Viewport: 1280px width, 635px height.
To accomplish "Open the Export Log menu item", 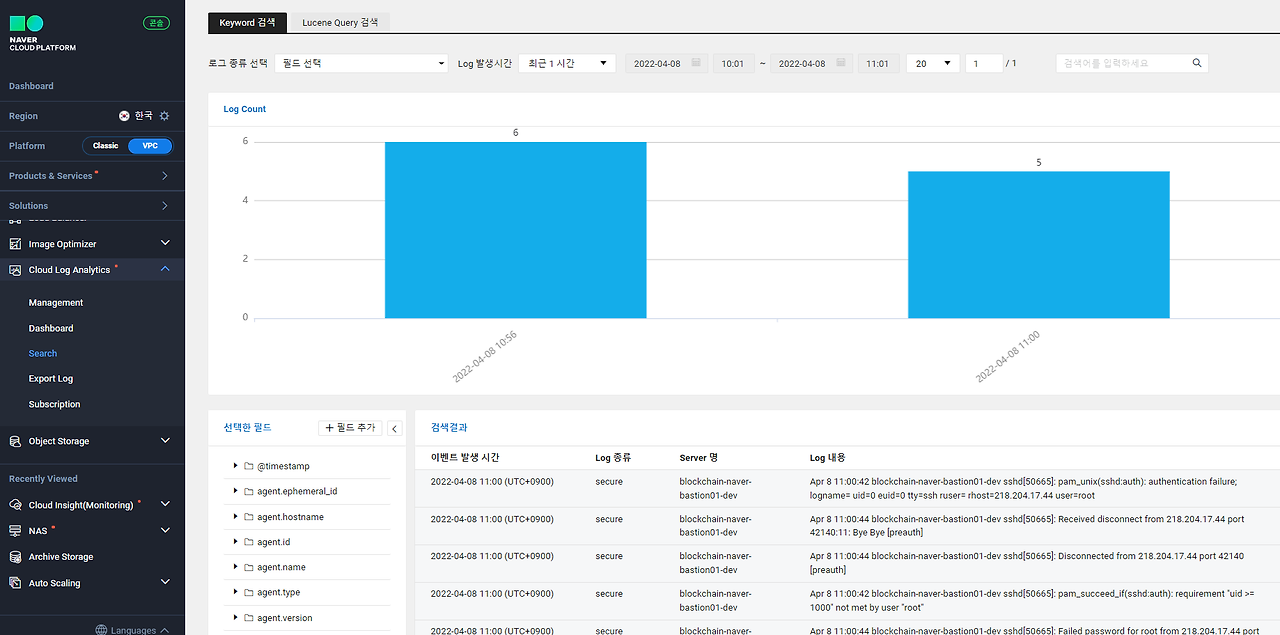I will click(51, 379).
